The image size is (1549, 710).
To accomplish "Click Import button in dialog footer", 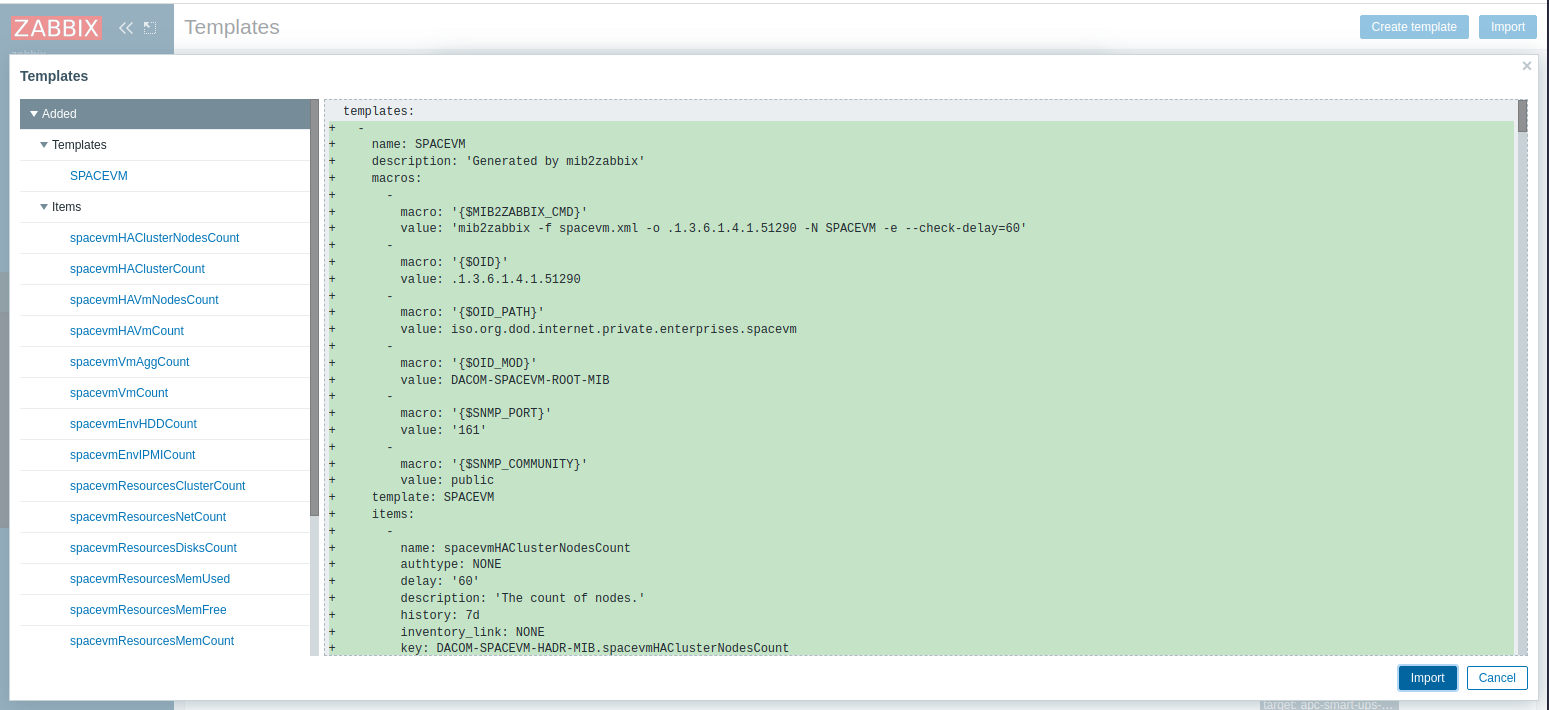I will tap(1427, 678).
